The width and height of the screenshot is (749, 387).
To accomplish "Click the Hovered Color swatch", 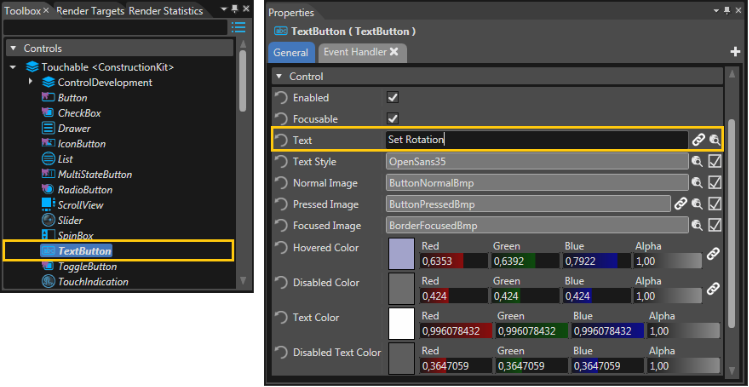I will tap(402, 253).
